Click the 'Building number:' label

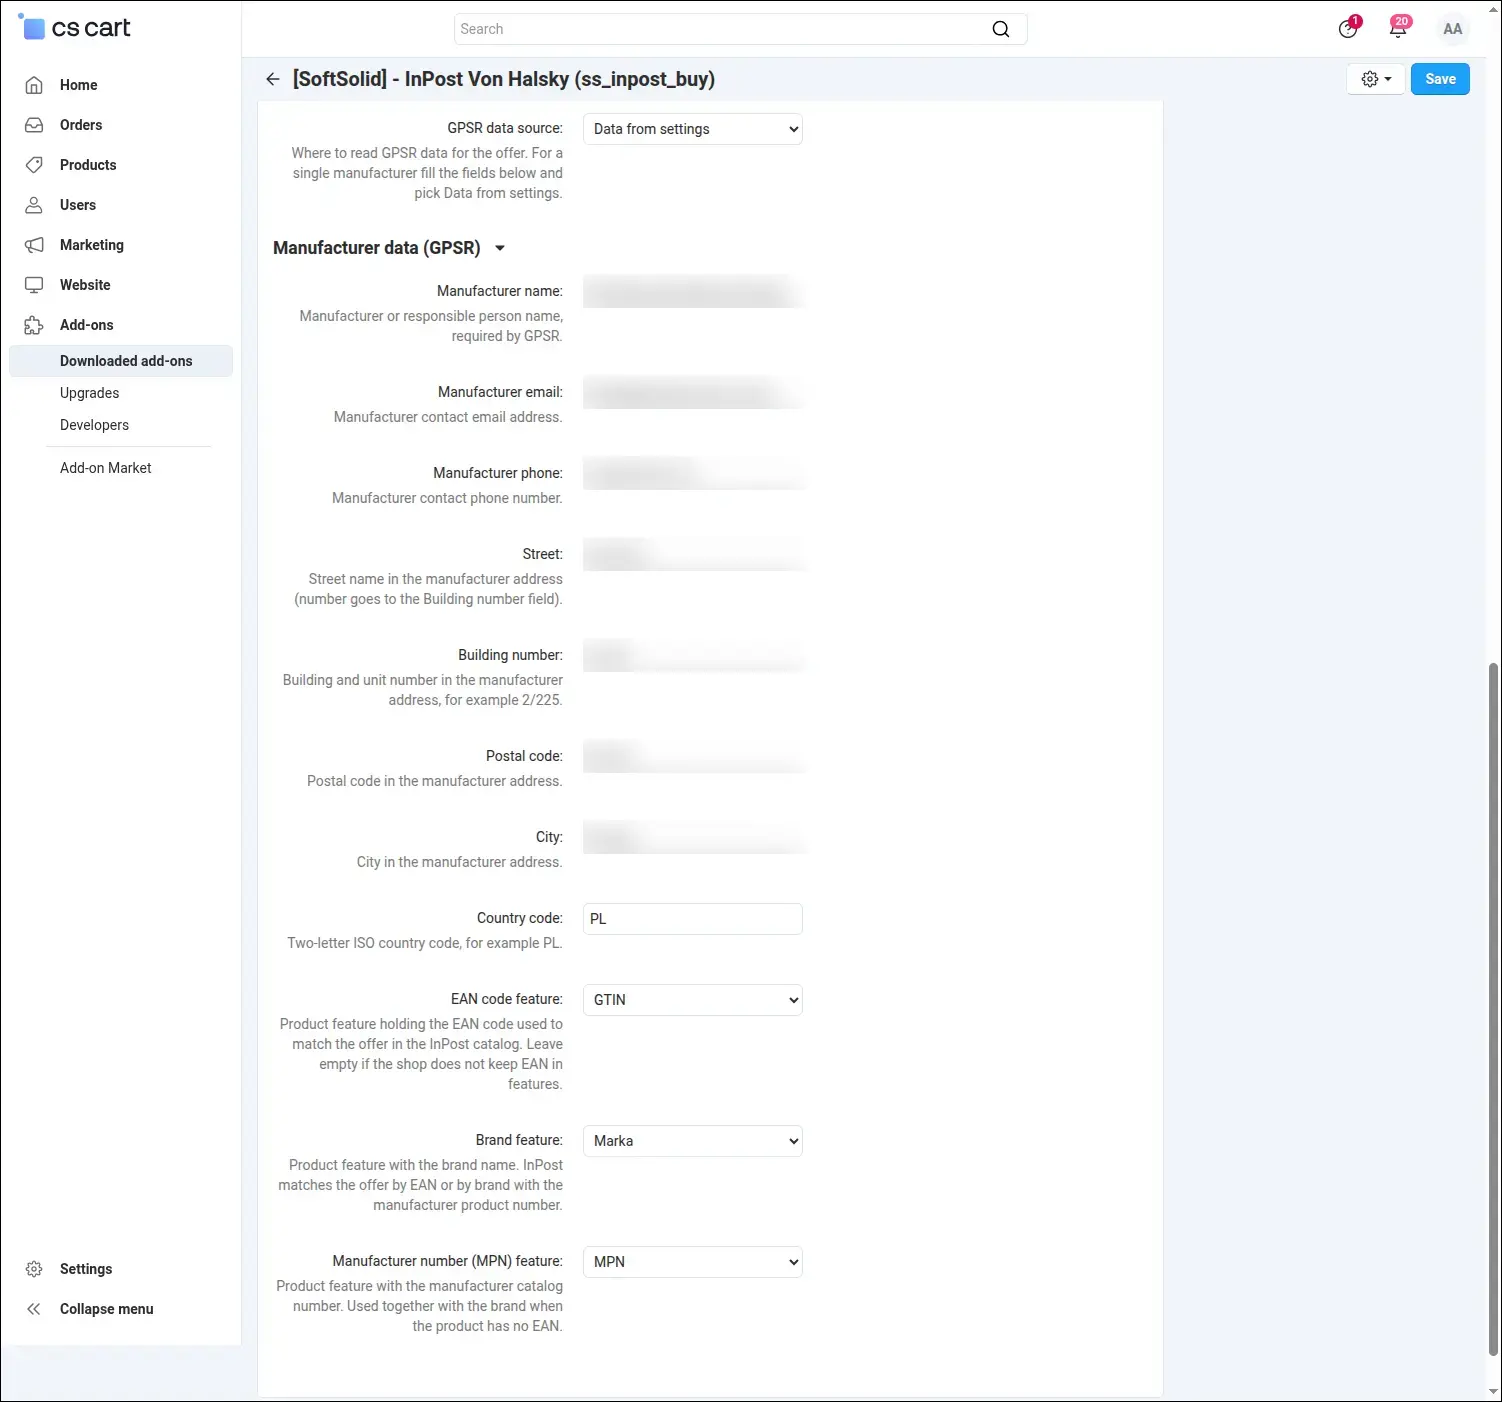[511, 655]
